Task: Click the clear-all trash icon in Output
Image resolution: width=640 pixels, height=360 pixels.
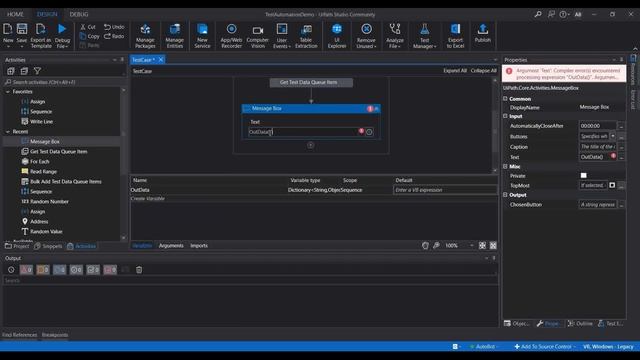Action: [x=139, y=270]
